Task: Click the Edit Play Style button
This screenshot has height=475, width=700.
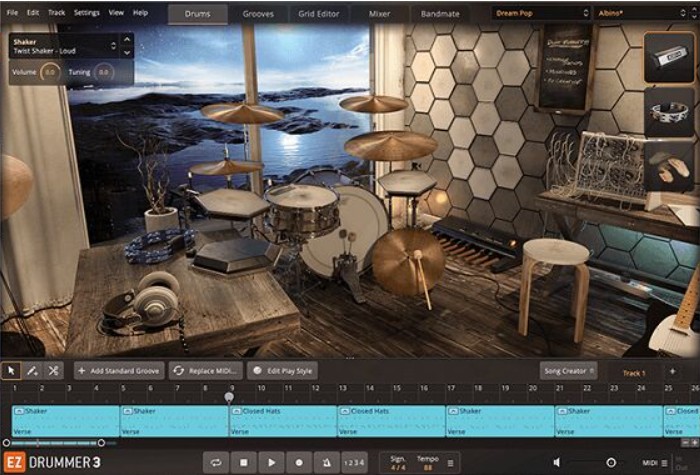Action: tap(283, 371)
